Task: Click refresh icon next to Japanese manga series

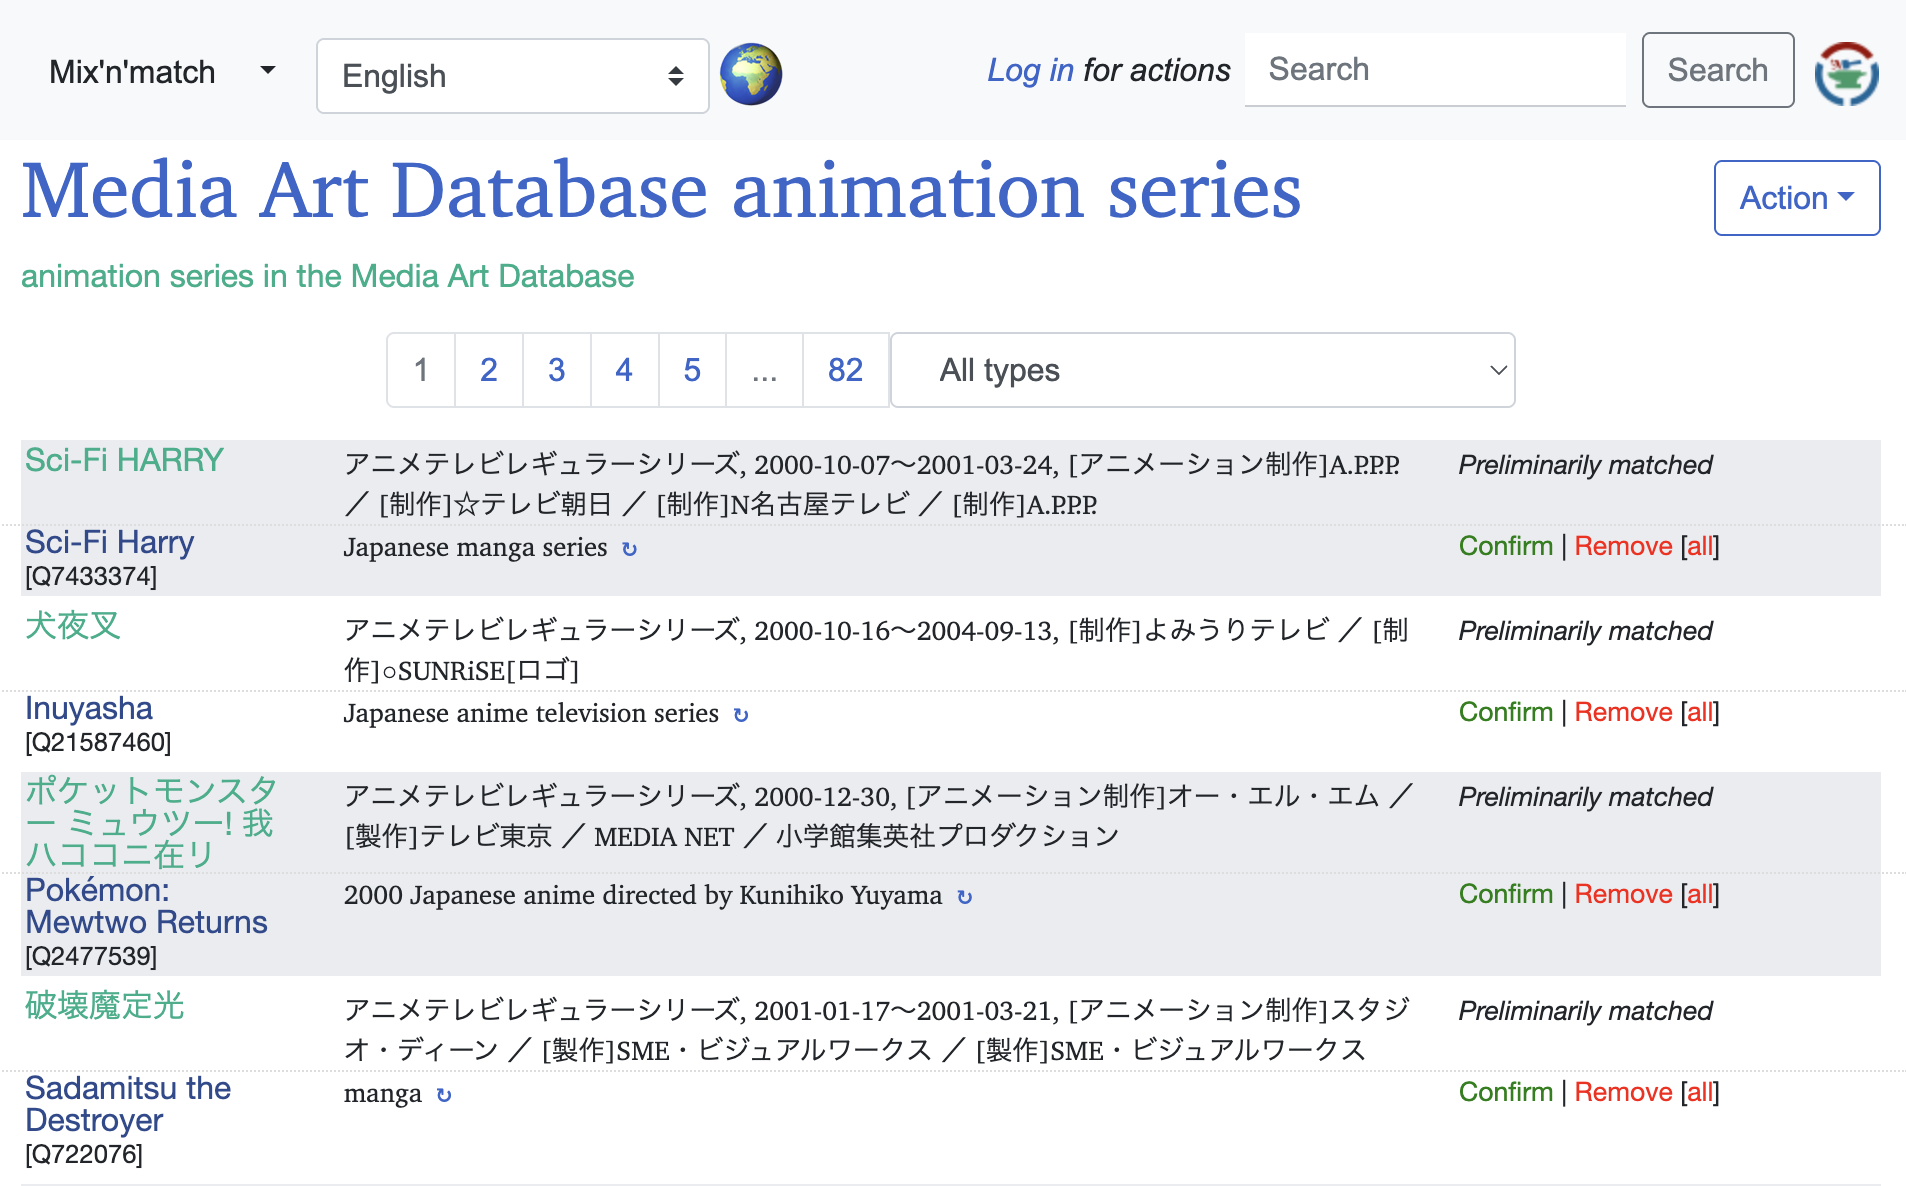Action: click(x=629, y=549)
